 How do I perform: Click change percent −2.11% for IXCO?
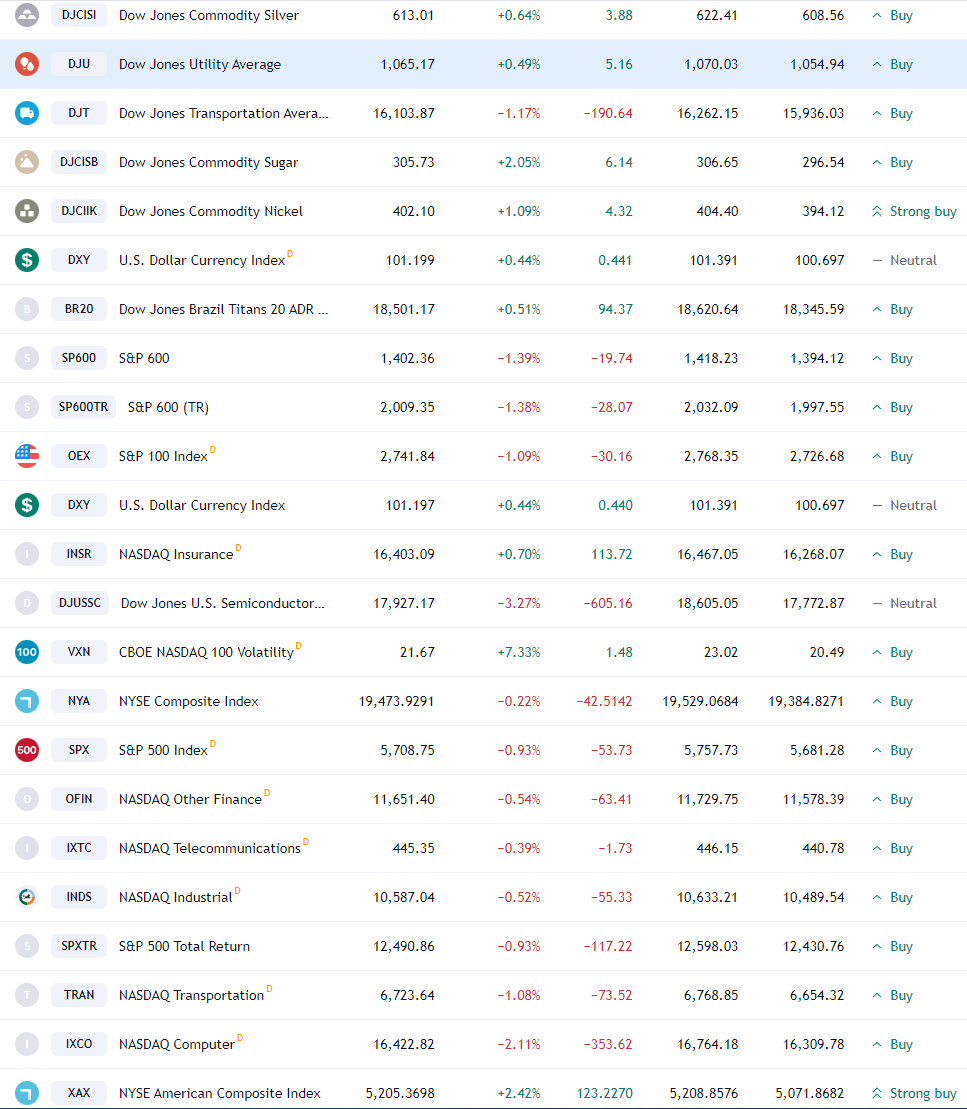tap(519, 1044)
